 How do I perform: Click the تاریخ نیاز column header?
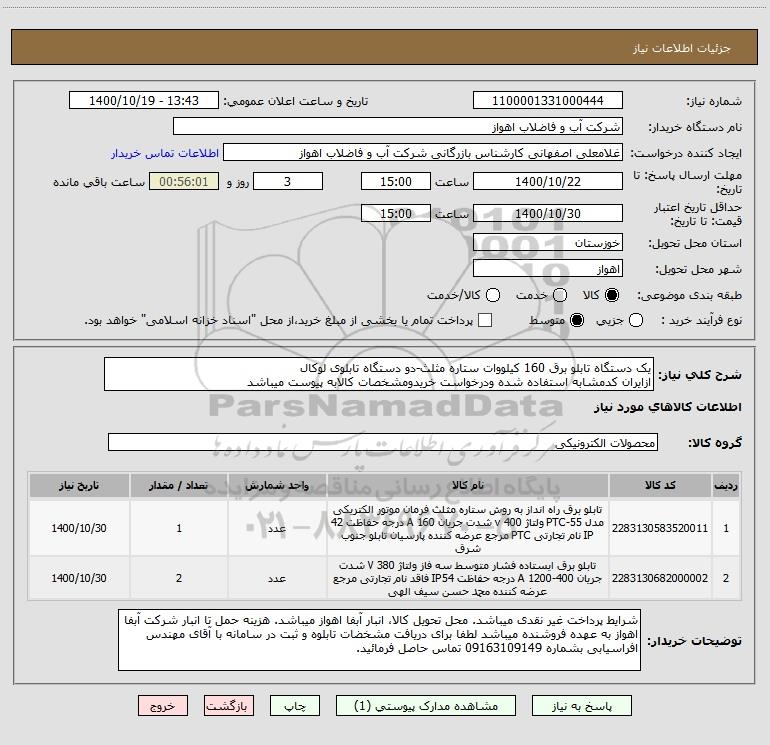[x=79, y=485]
